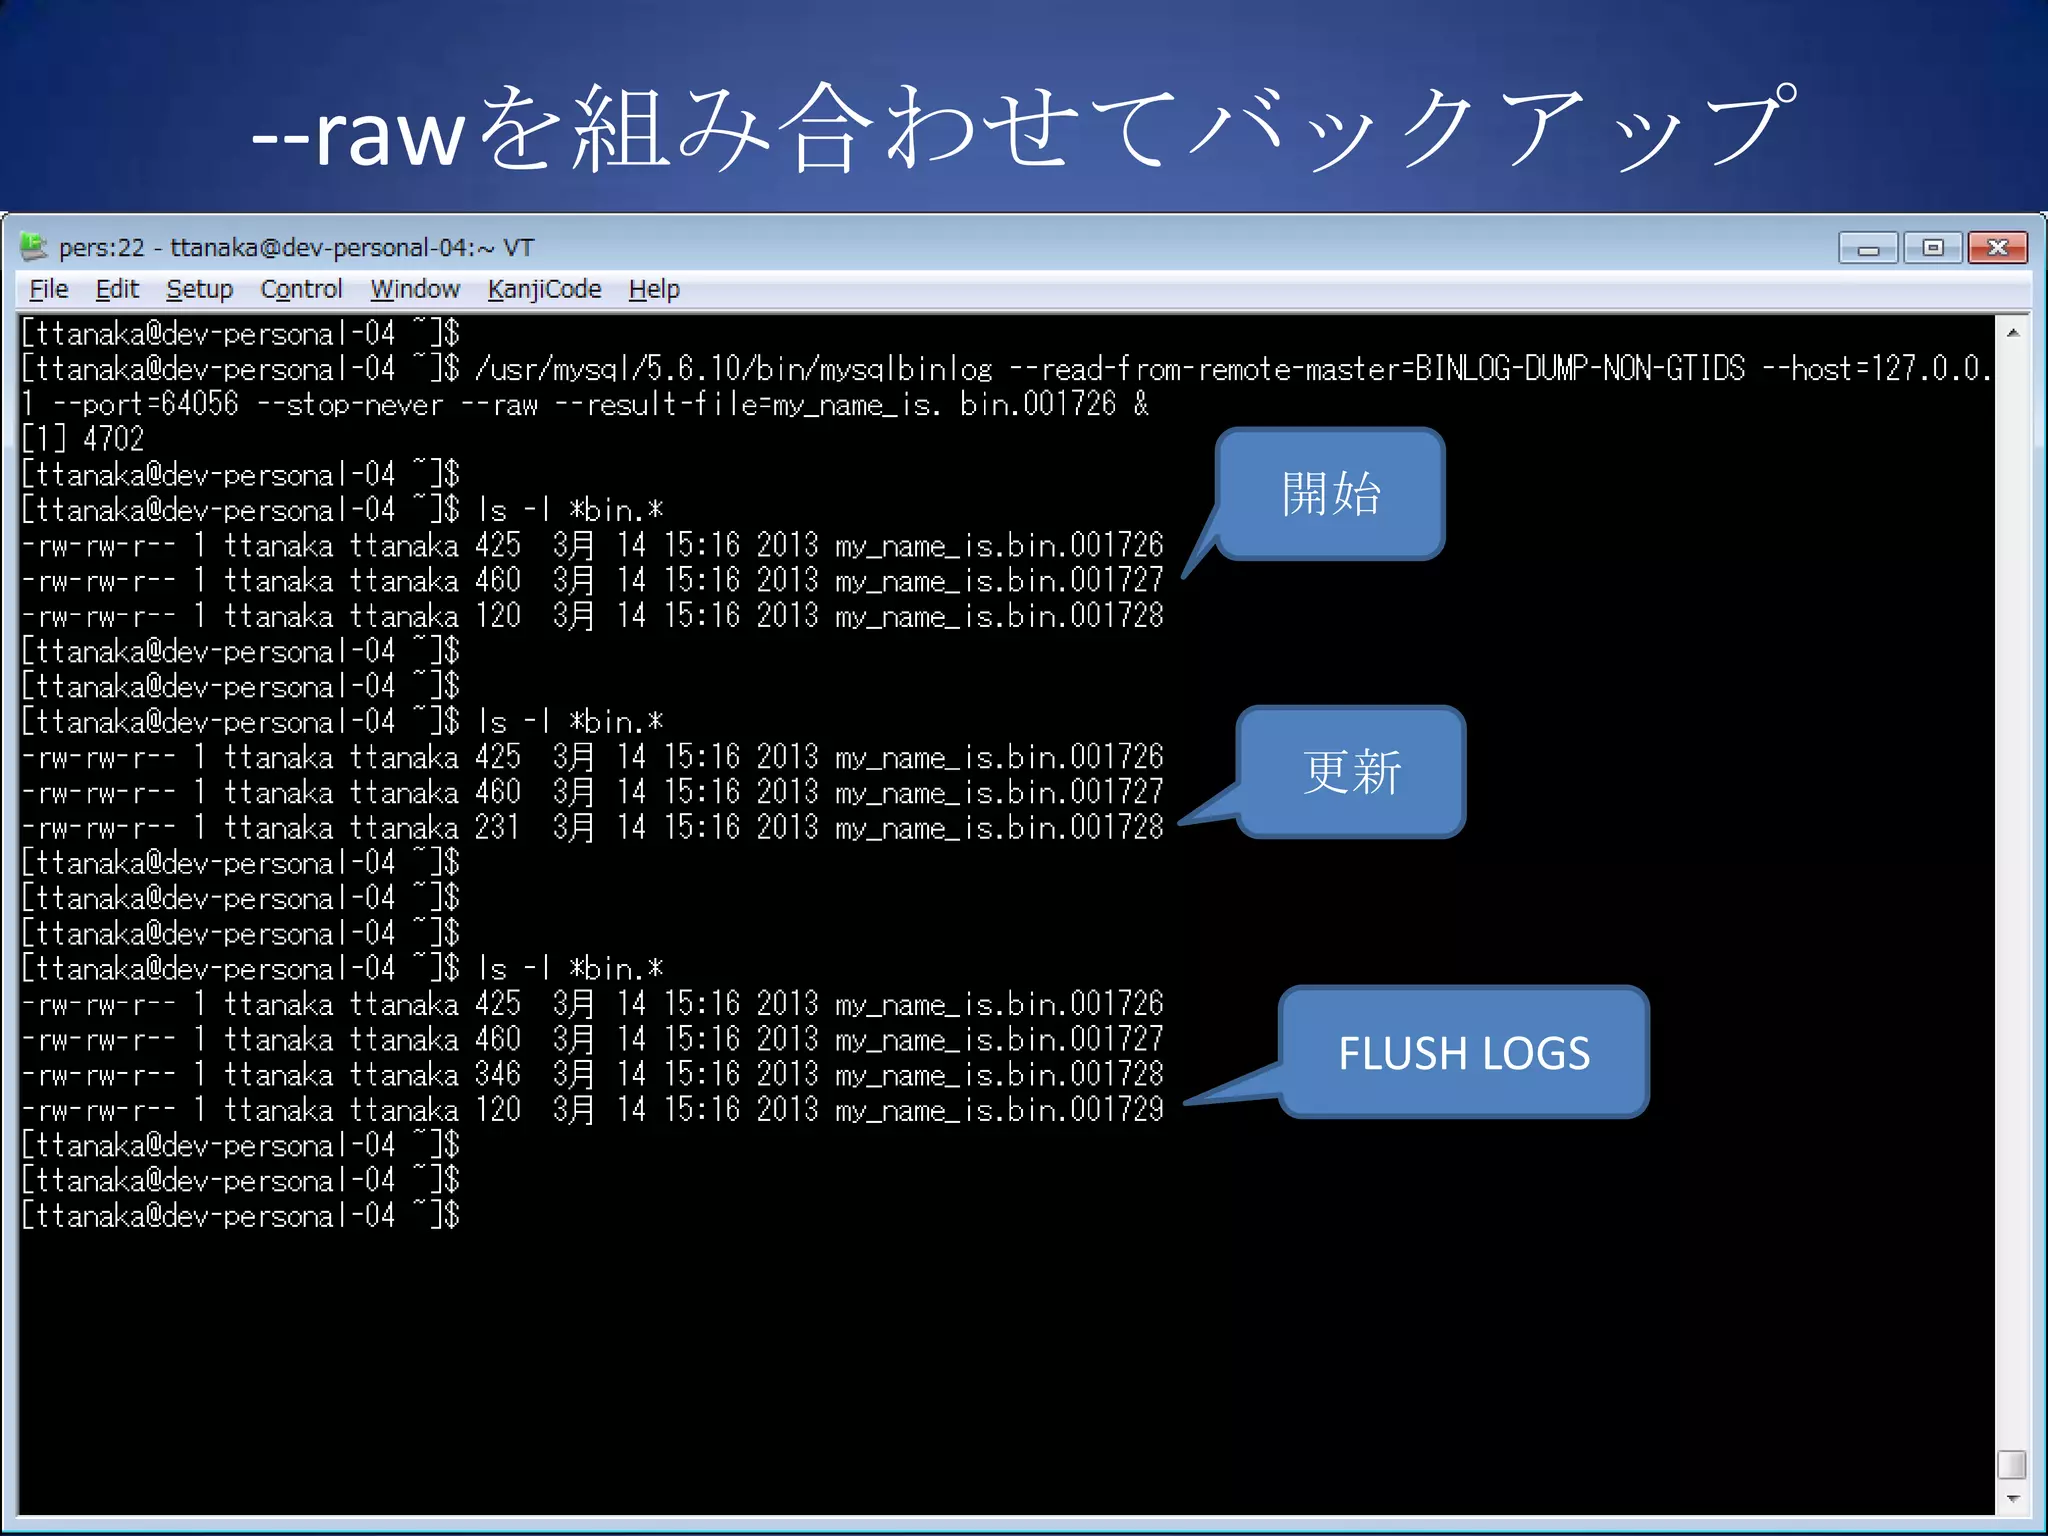Viewport: 2048px width, 1536px height.
Task: Open the Edit menu
Action: [117, 289]
